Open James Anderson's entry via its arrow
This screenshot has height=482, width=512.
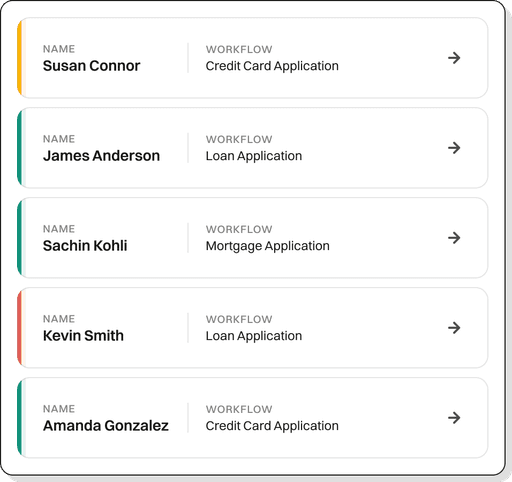(x=454, y=148)
